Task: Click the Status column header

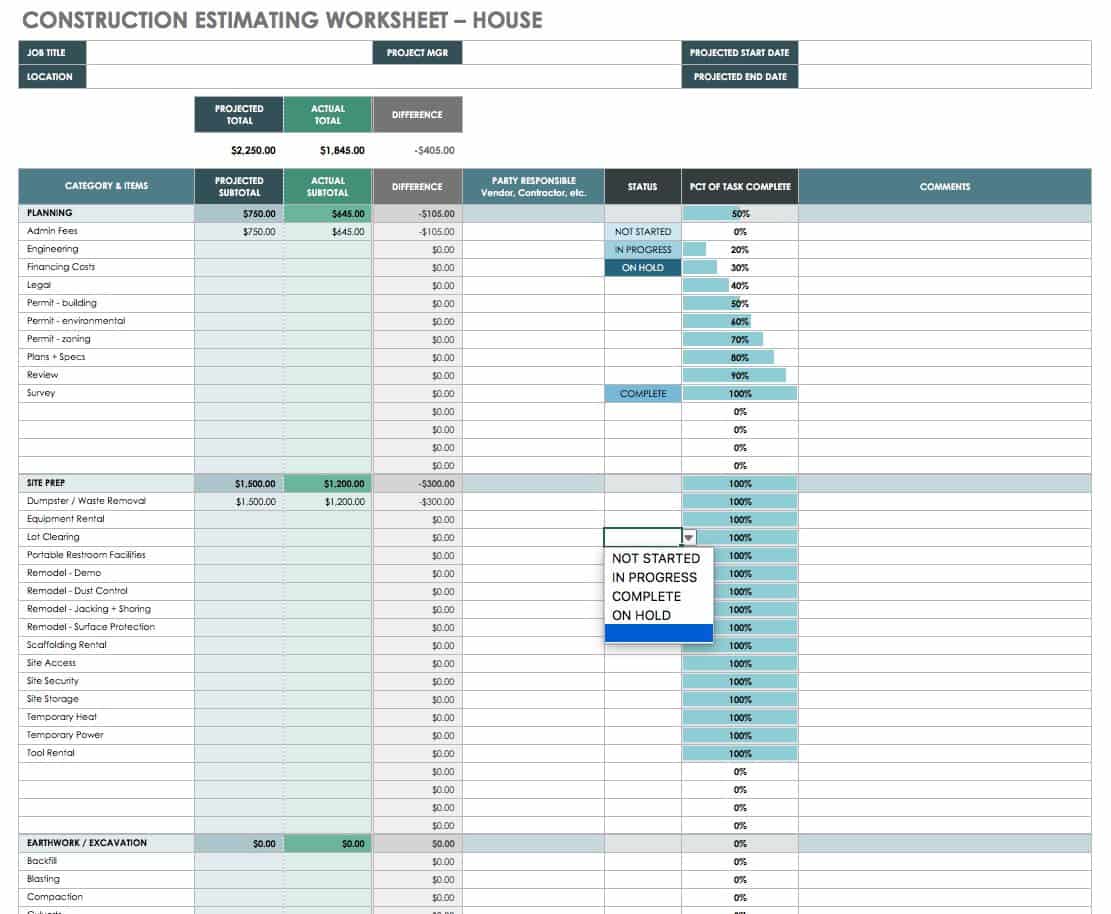Action: (x=643, y=186)
